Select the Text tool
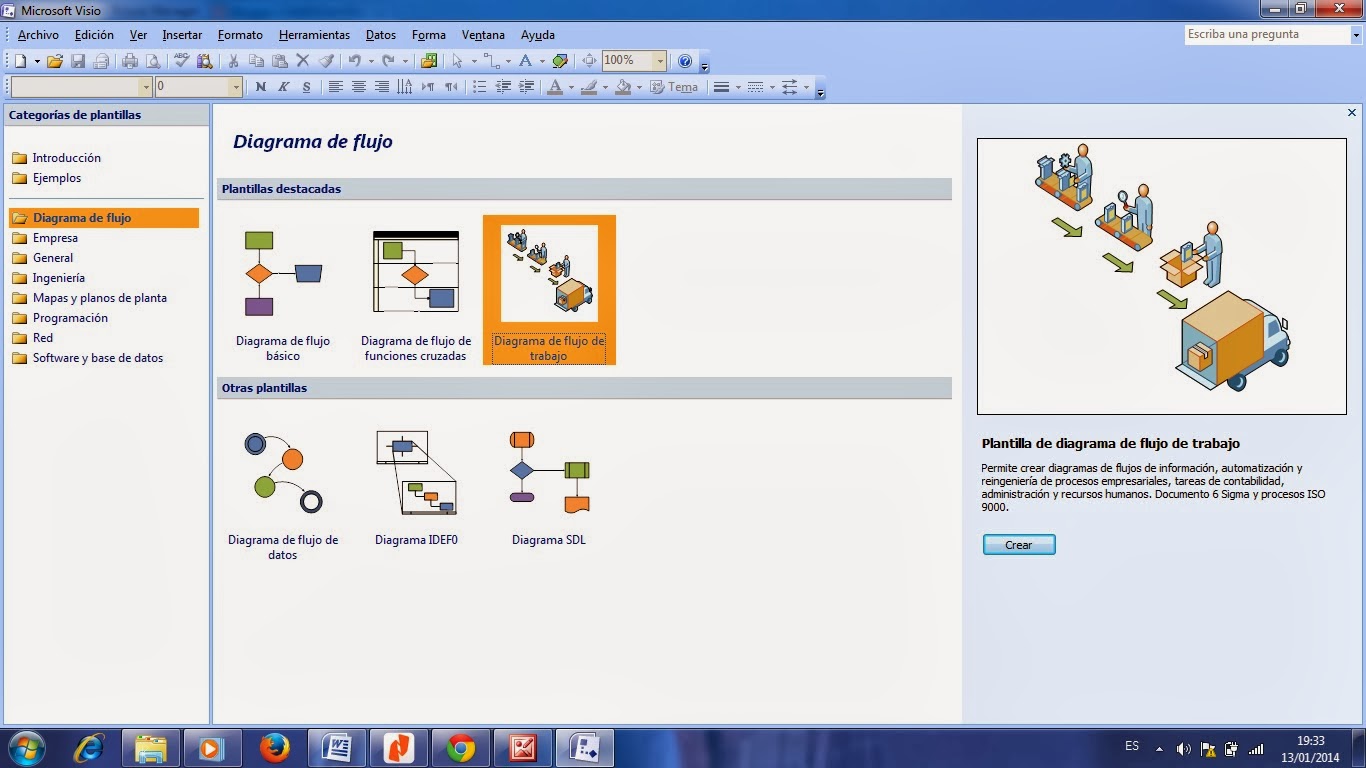Viewport: 1366px width, 768px height. click(x=526, y=61)
